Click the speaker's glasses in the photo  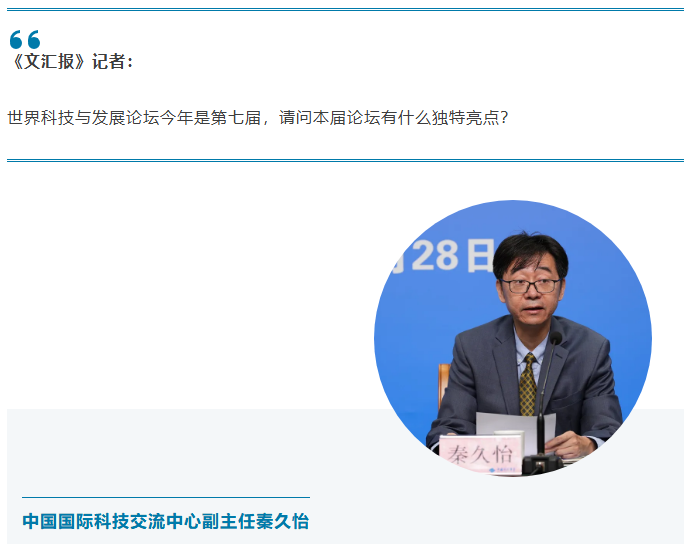pos(531,286)
